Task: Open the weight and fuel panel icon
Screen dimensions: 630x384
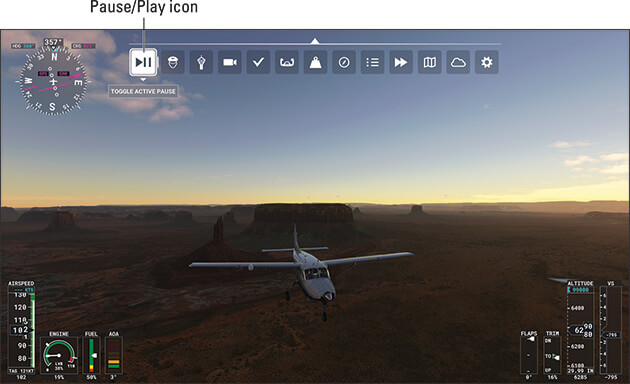Action: pos(315,62)
